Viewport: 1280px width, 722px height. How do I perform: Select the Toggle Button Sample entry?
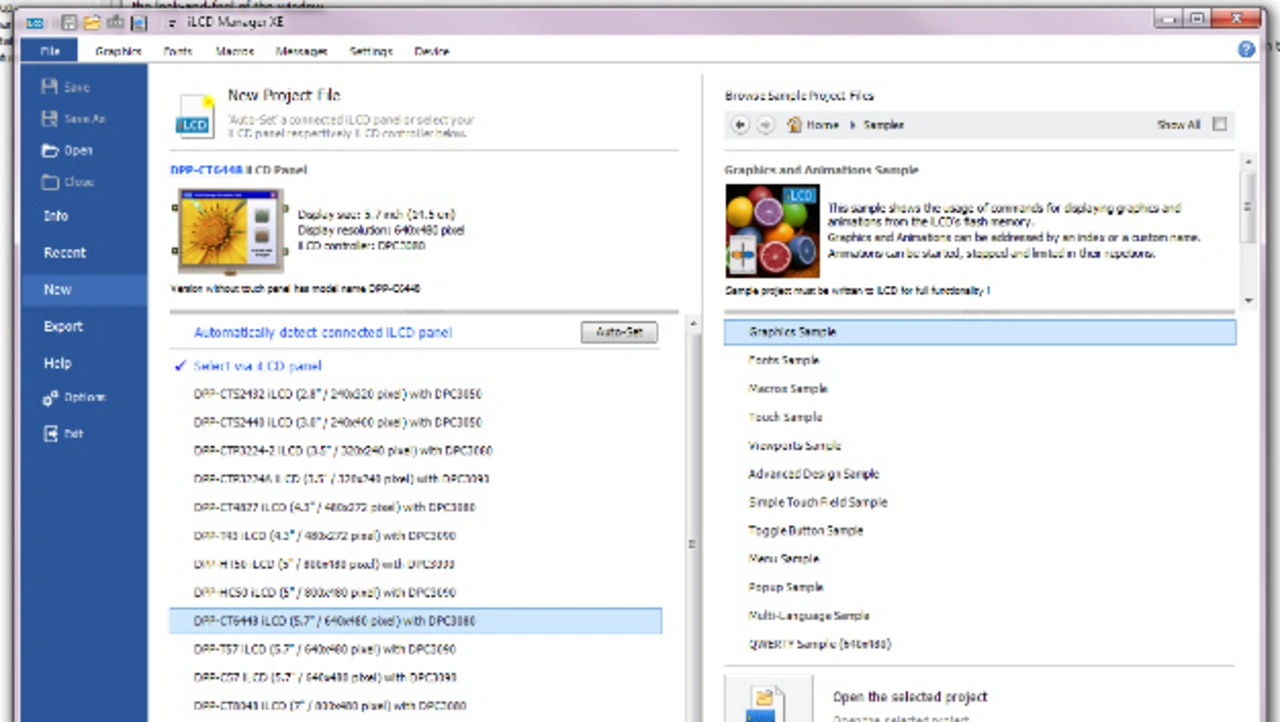(805, 531)
